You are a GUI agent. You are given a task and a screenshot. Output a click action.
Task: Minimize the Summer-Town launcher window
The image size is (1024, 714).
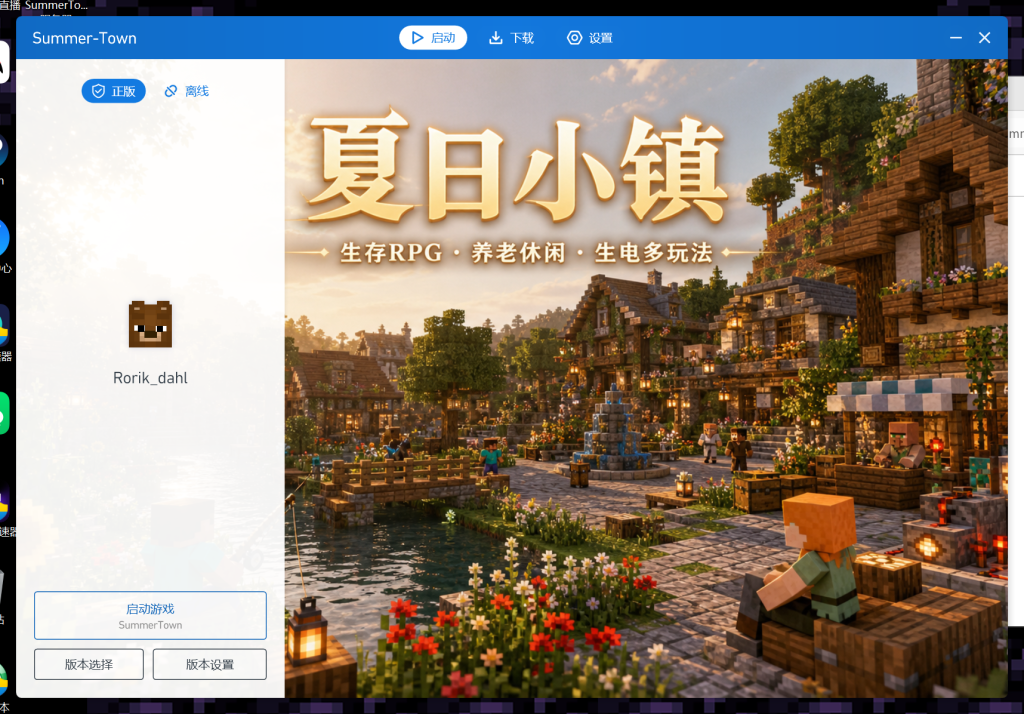pyautogui.click(x=955, y=38)
